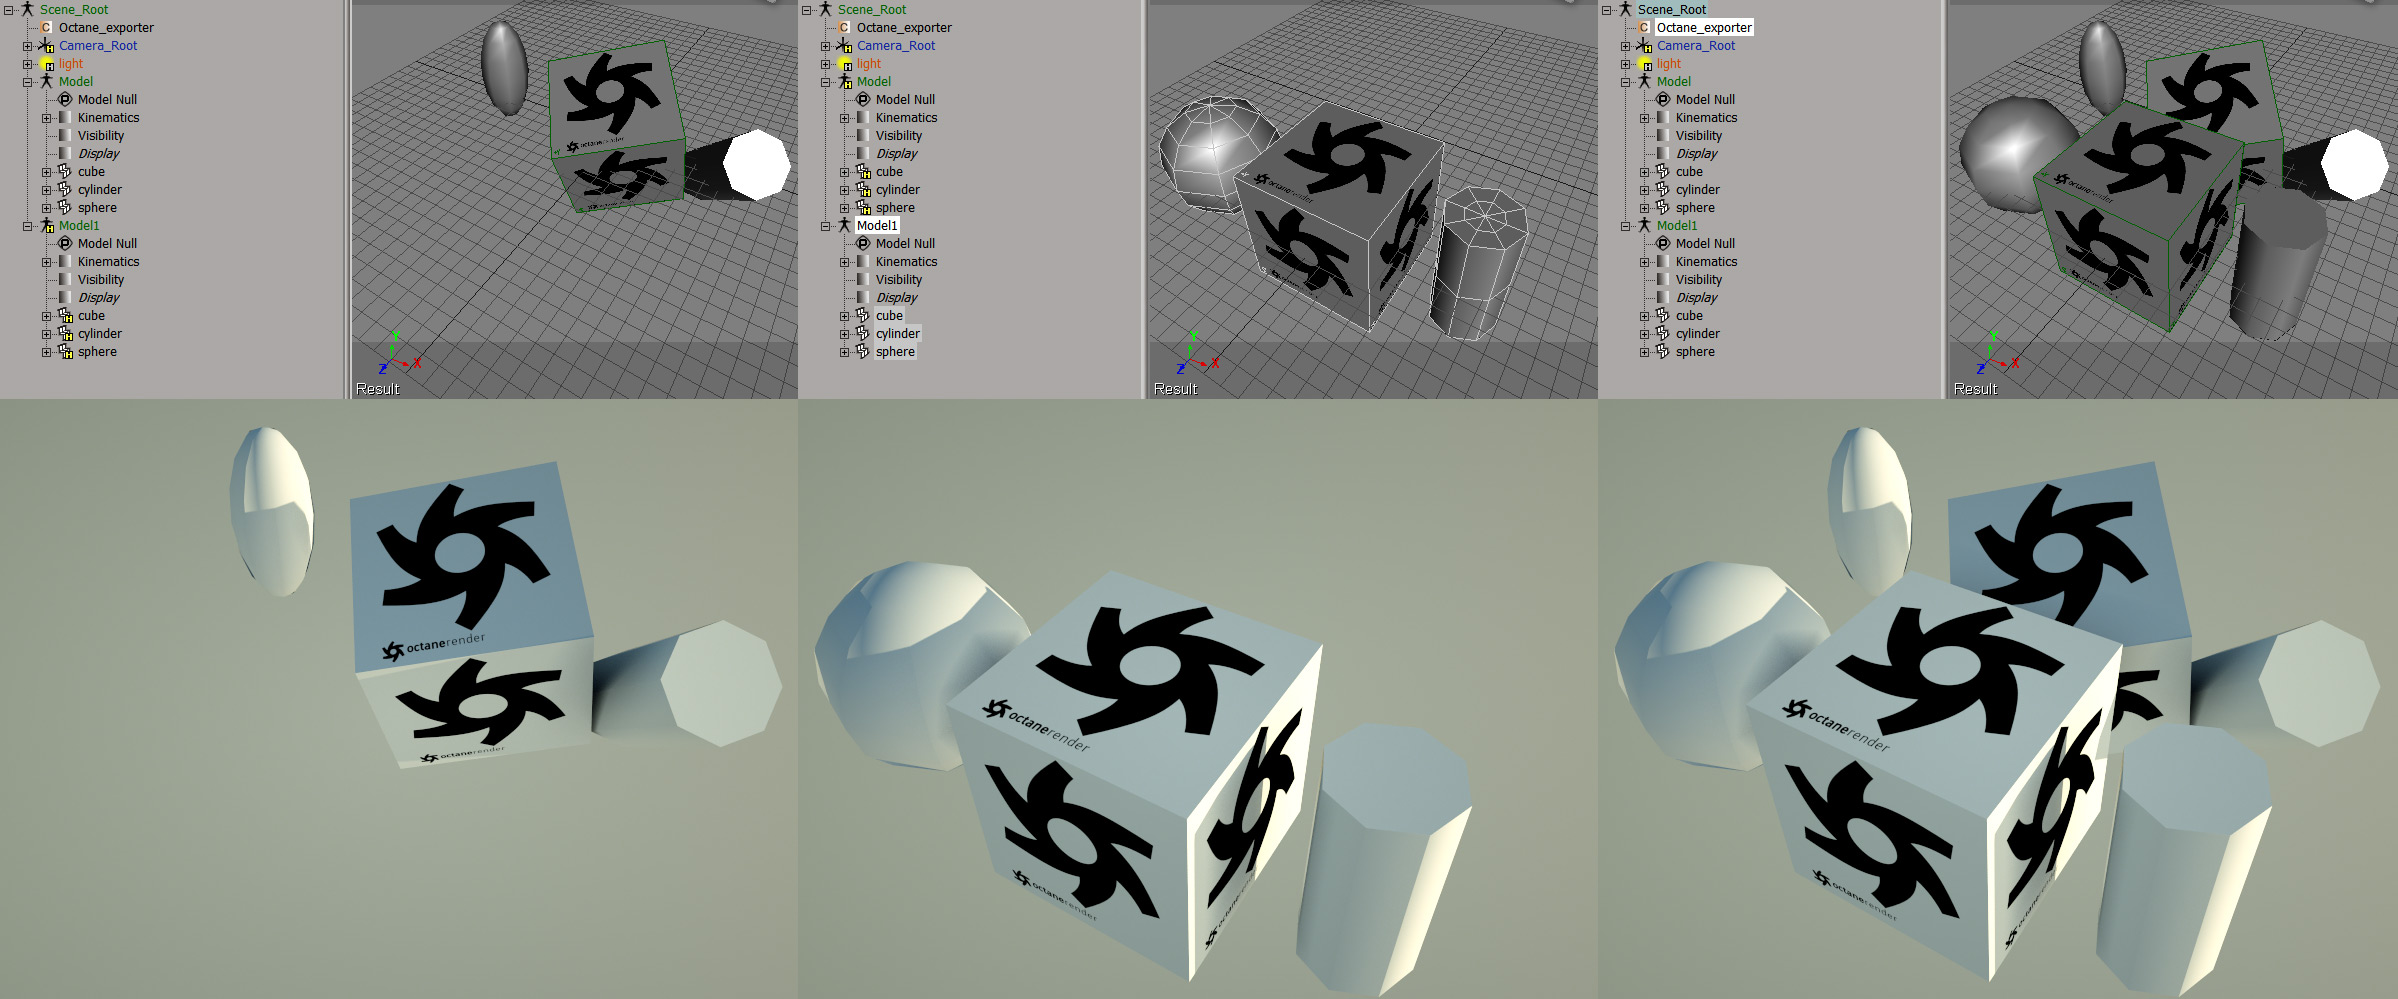Select 'Kinematics' under Model in the right panel
2398x999 pixels.
pos(1706,118)
